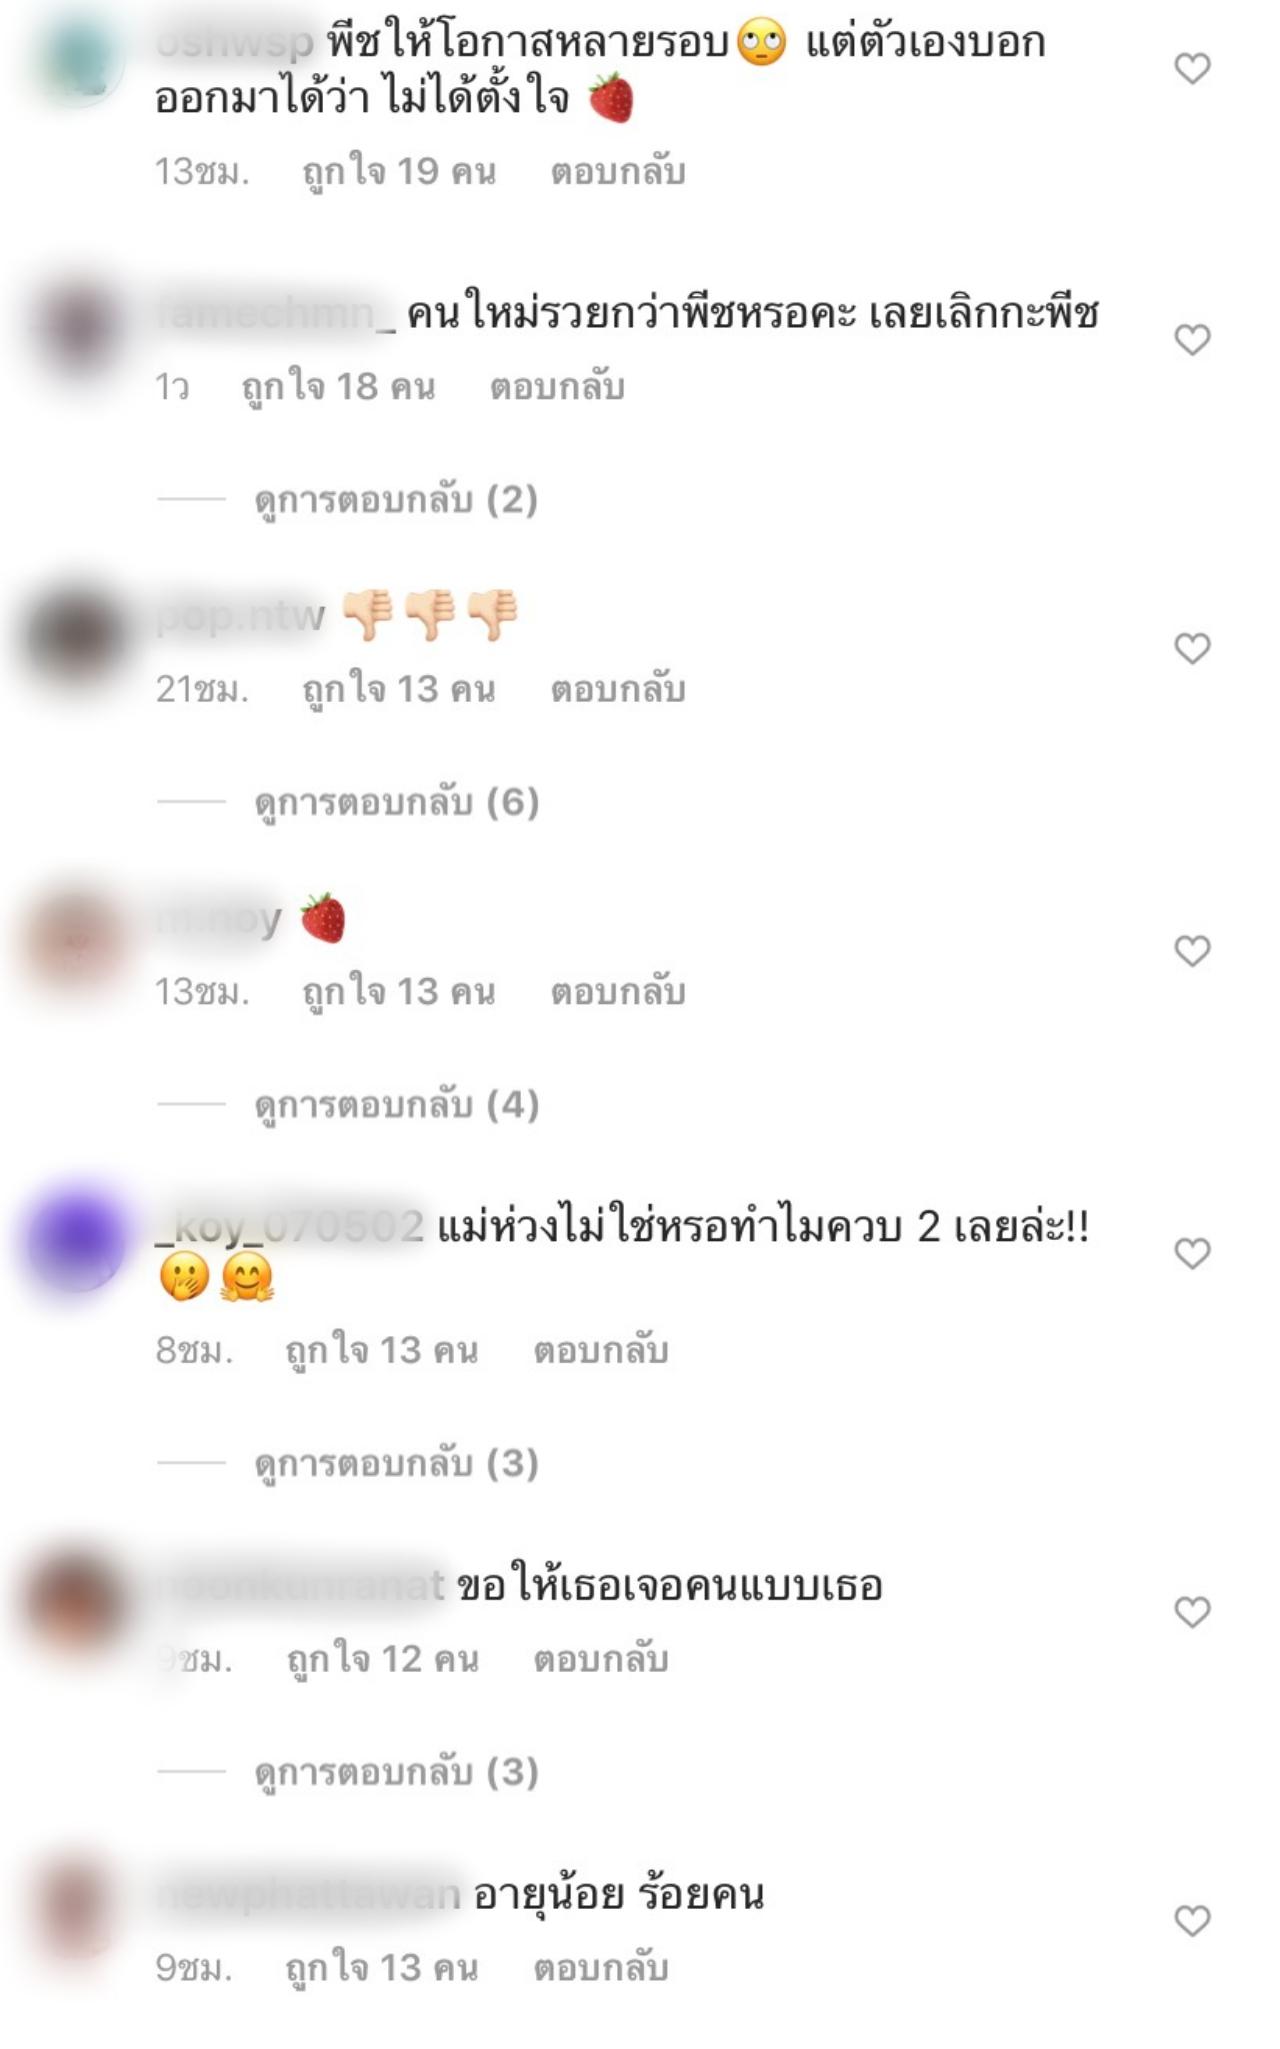
Task: Like the comment with 19 likes
Action: [1192, 69]
